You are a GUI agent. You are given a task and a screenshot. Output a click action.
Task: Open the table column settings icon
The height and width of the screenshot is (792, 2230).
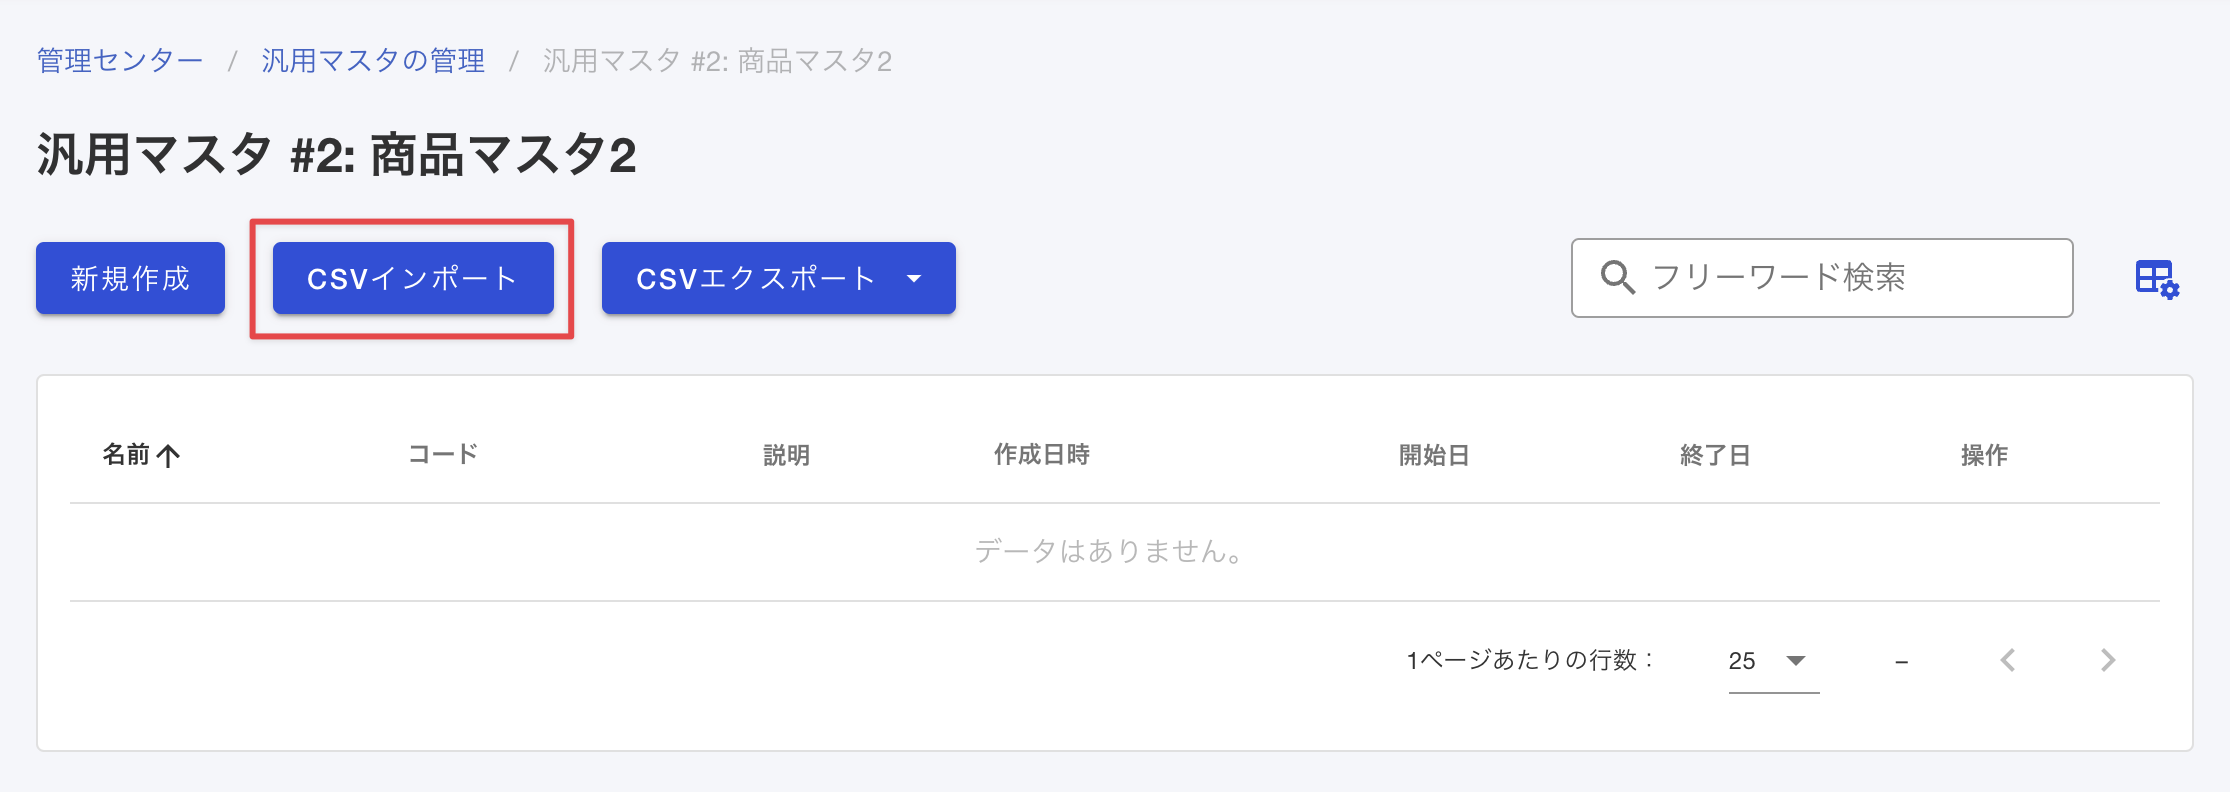2157,279
